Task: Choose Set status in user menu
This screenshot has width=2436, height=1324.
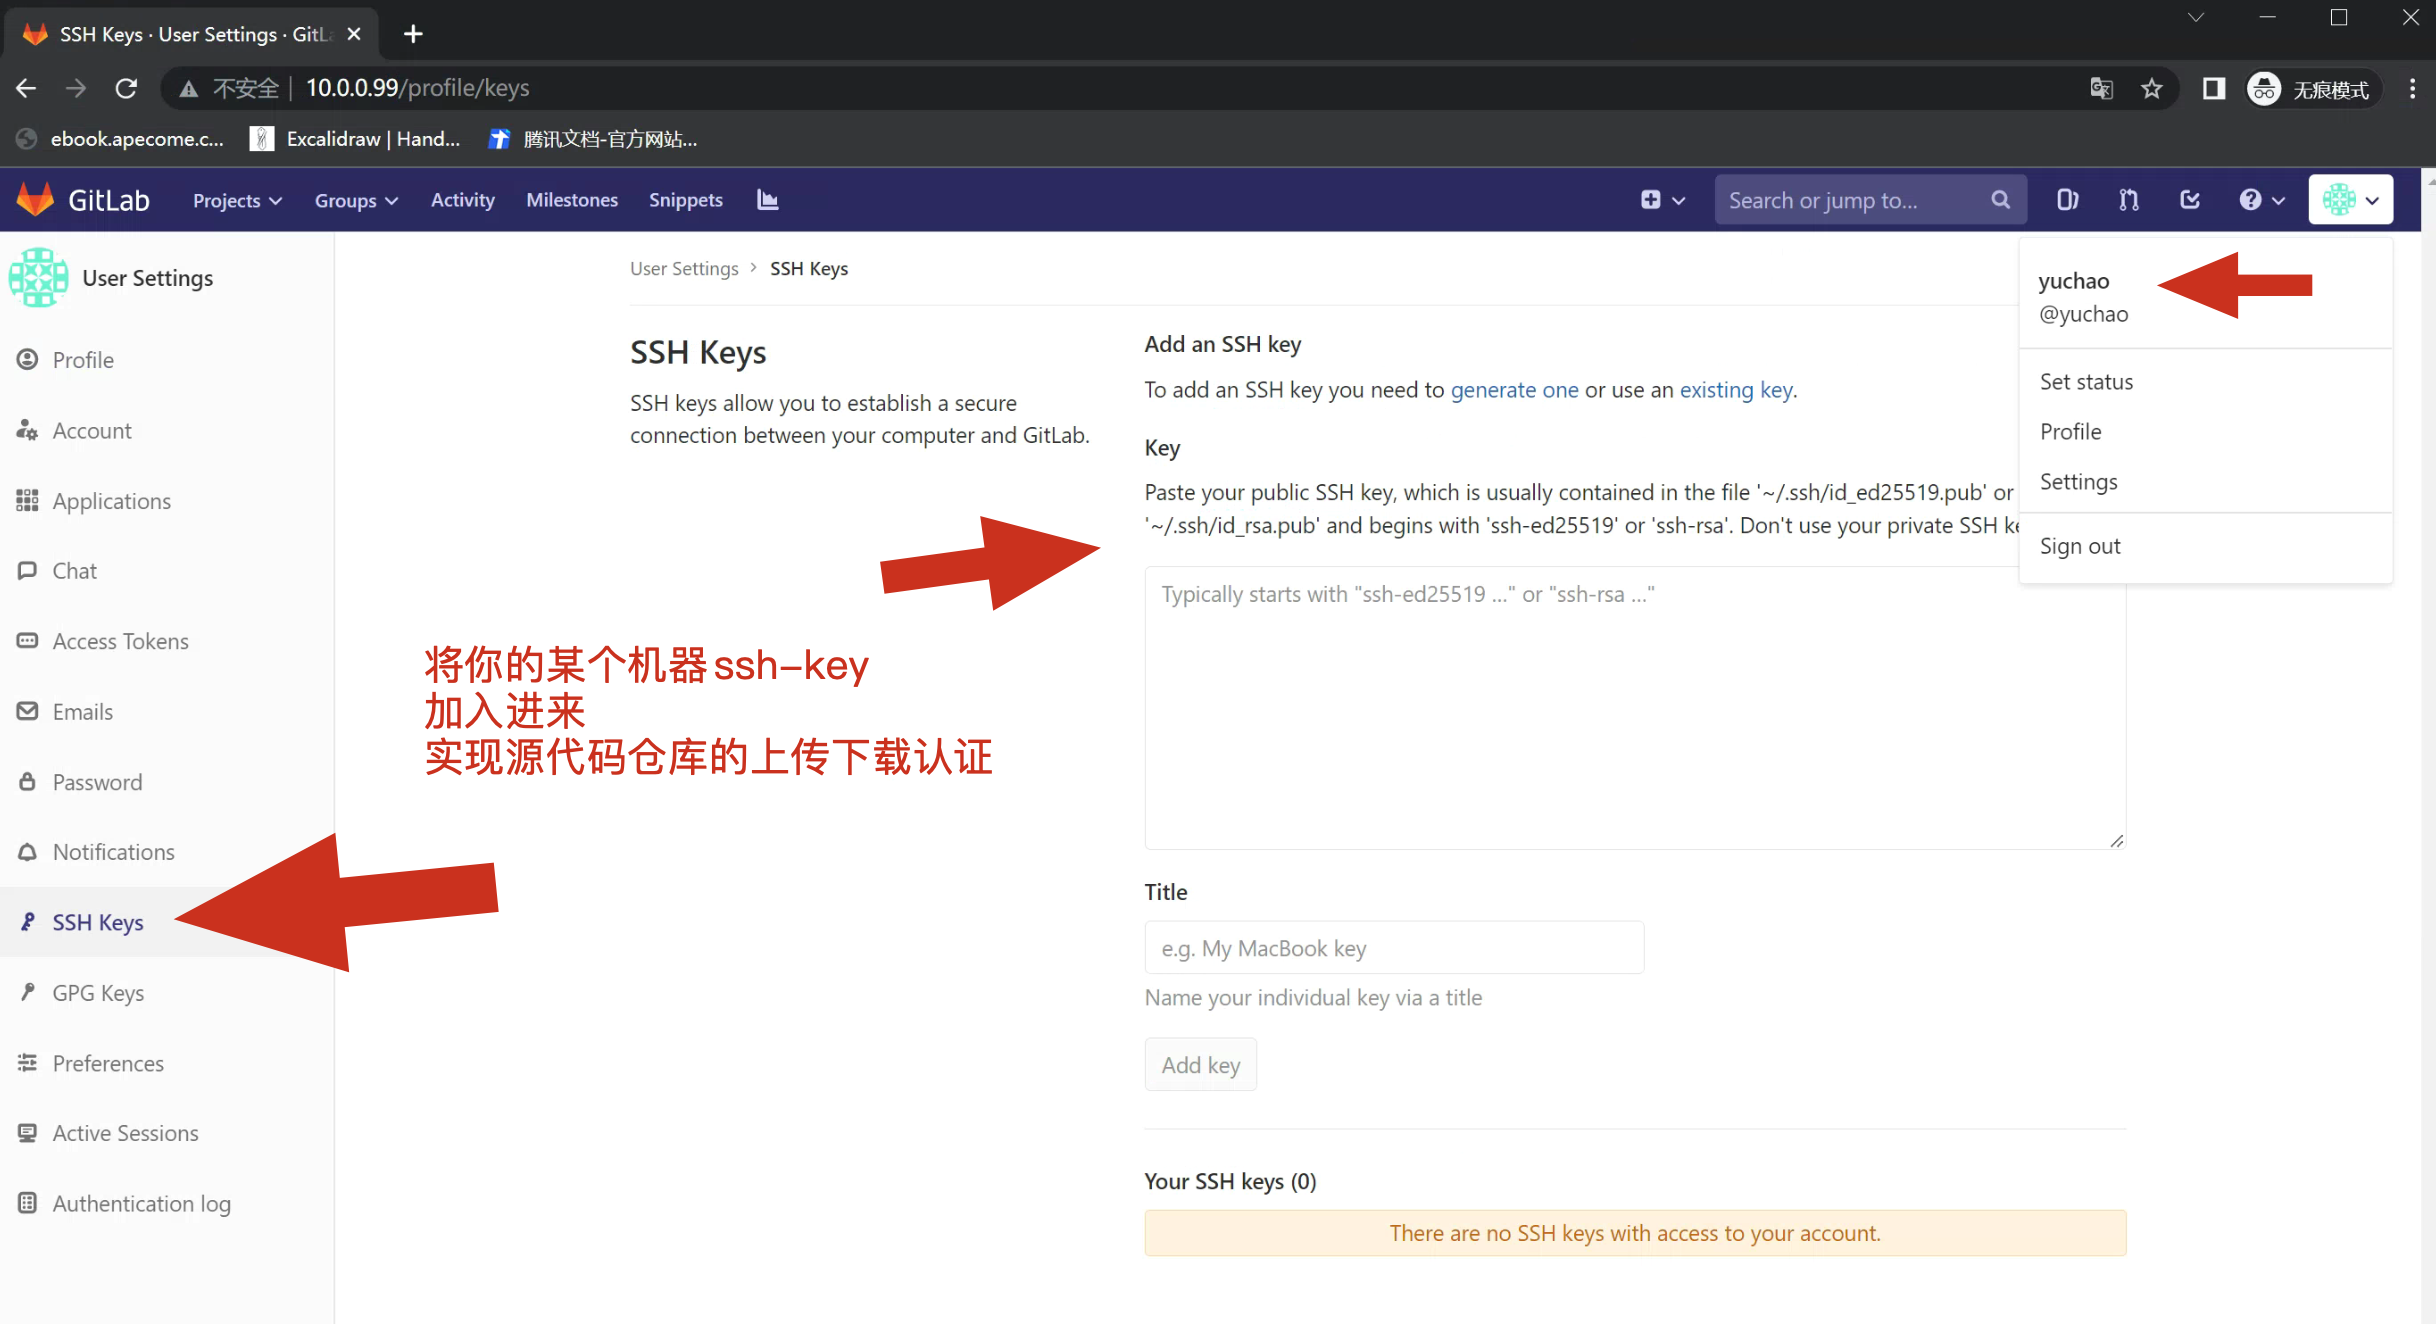Action: click(2086, 382)
